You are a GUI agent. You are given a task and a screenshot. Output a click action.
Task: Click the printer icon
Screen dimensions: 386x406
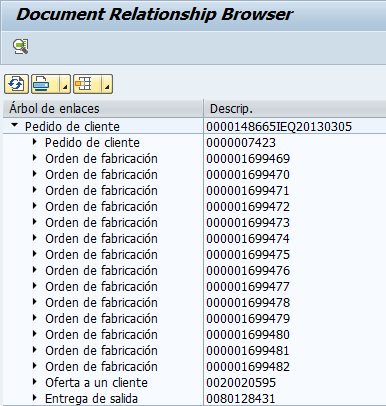point(41,84)
